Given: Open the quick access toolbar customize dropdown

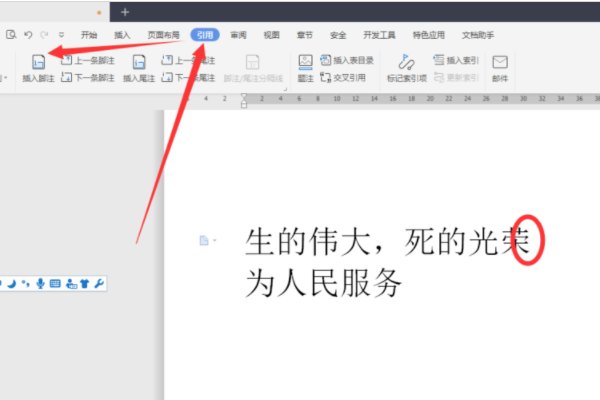Looking at the screenshot, I should point(61,35).
